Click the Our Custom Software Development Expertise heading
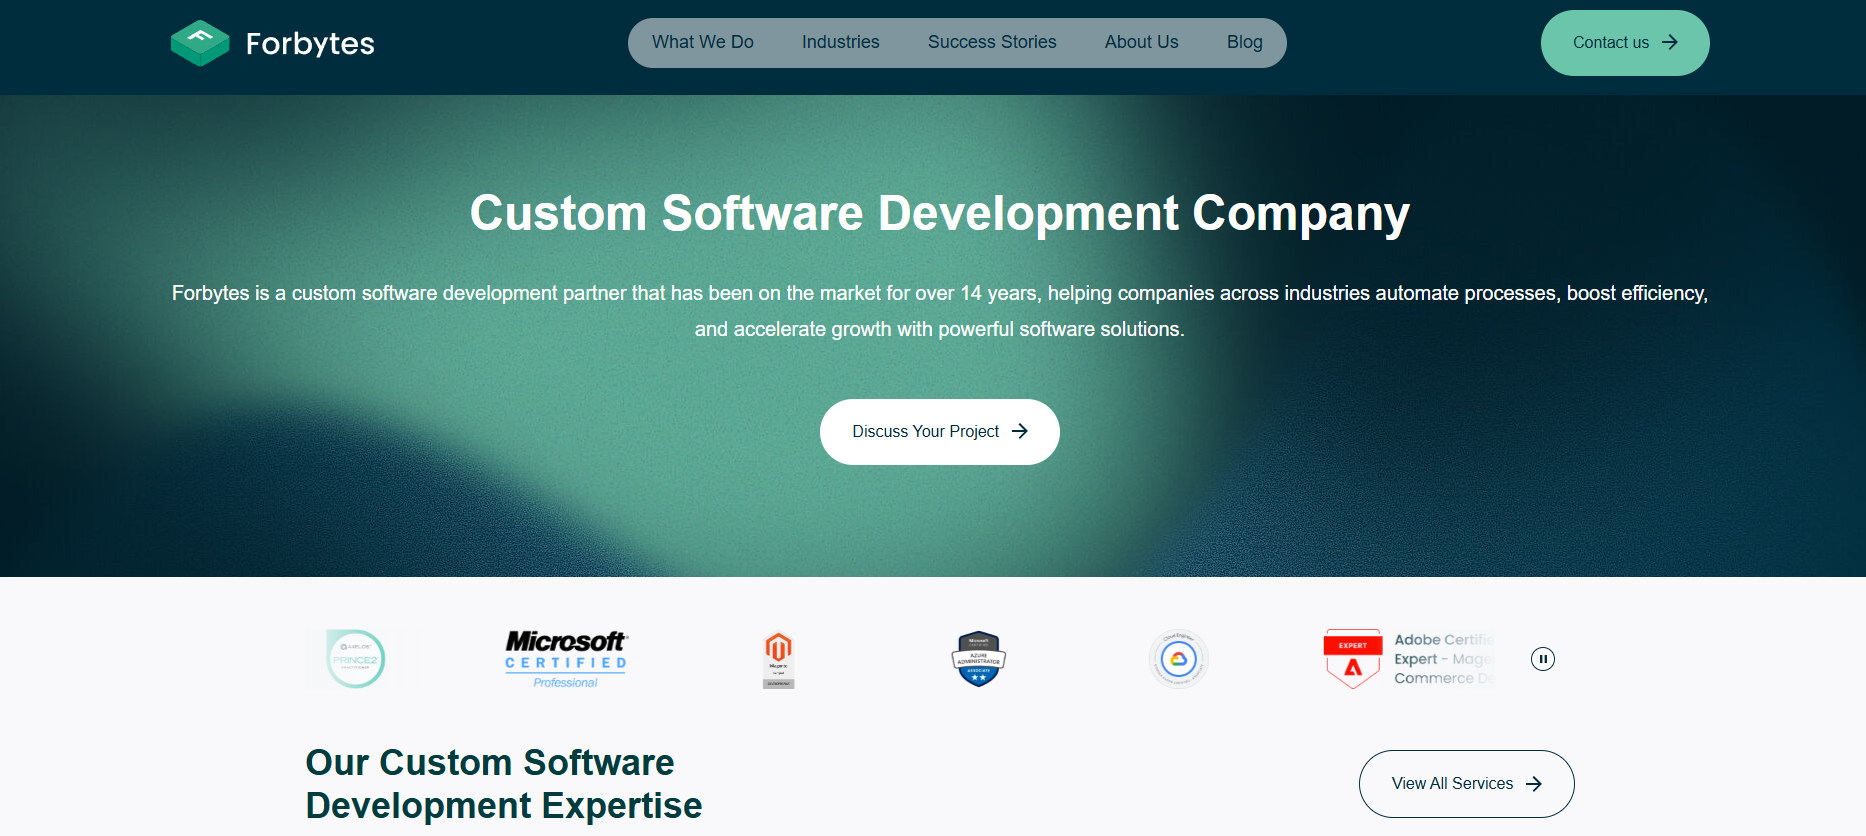 point(503,783)
